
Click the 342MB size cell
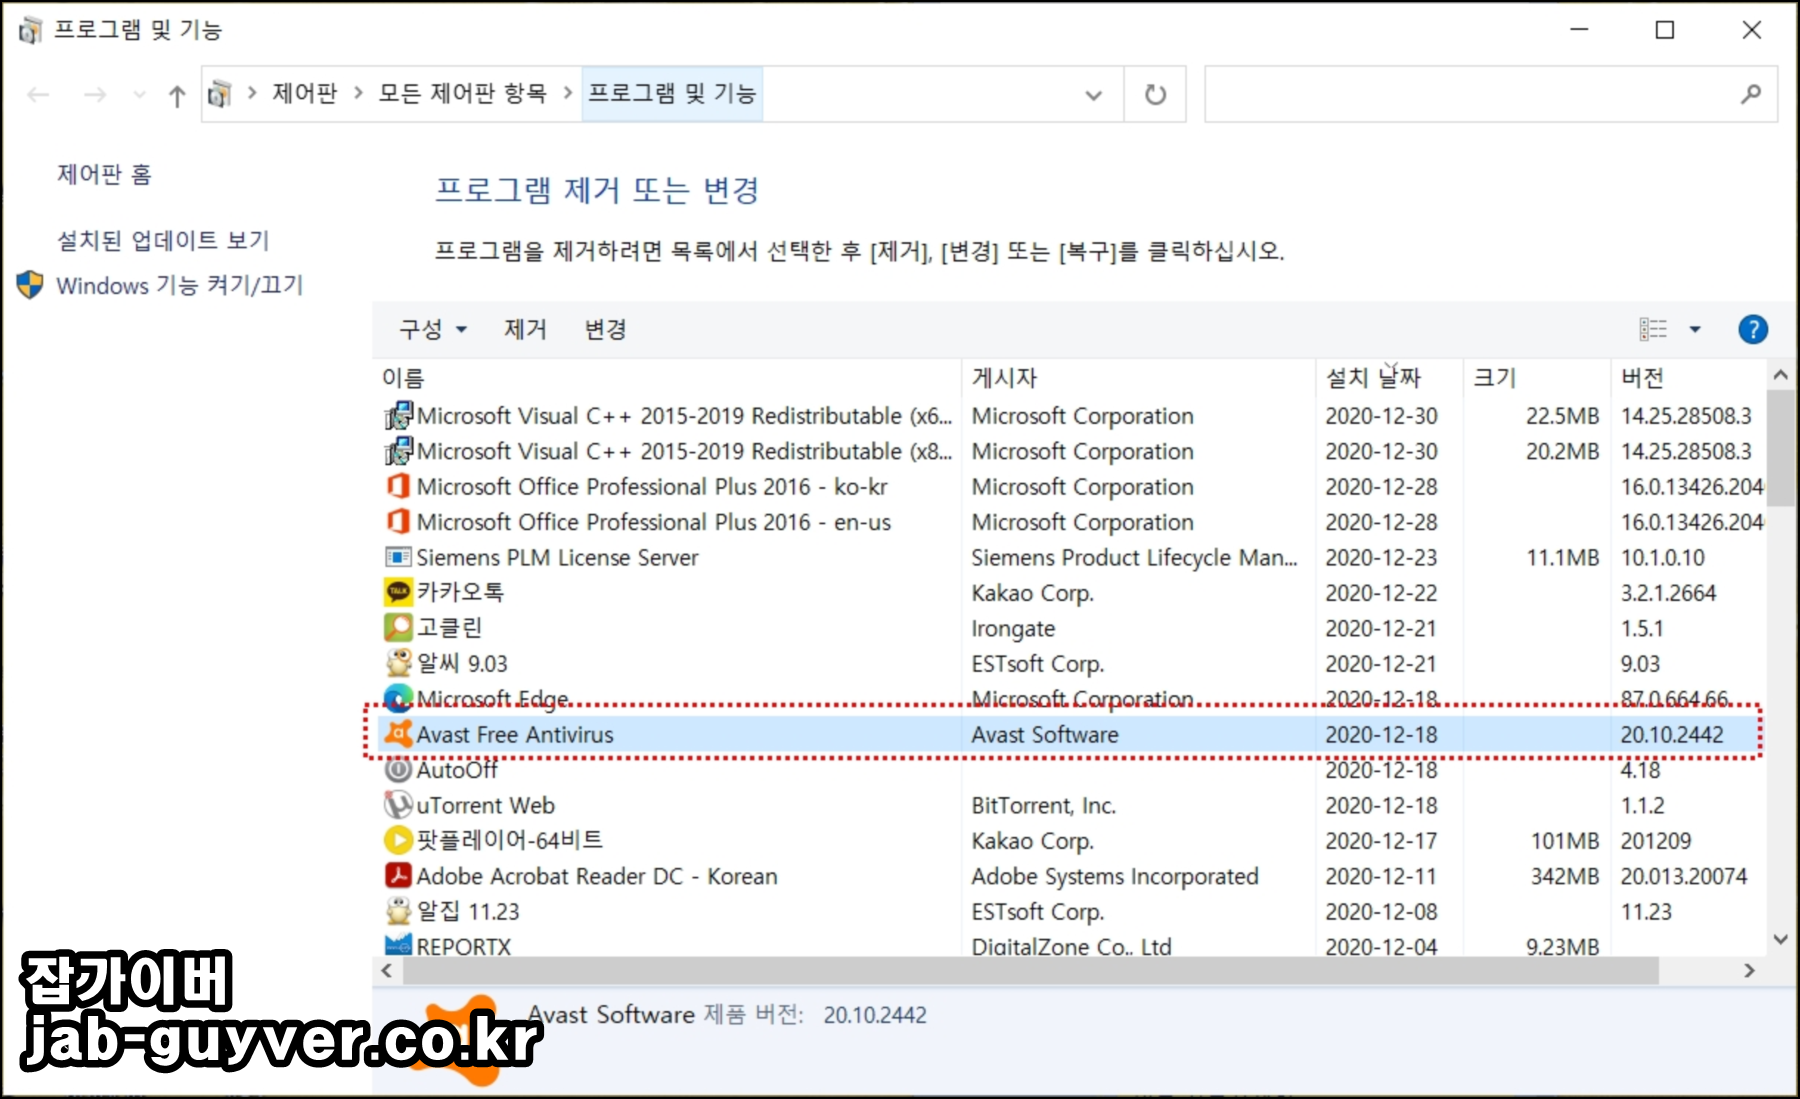pos(1565,876)
